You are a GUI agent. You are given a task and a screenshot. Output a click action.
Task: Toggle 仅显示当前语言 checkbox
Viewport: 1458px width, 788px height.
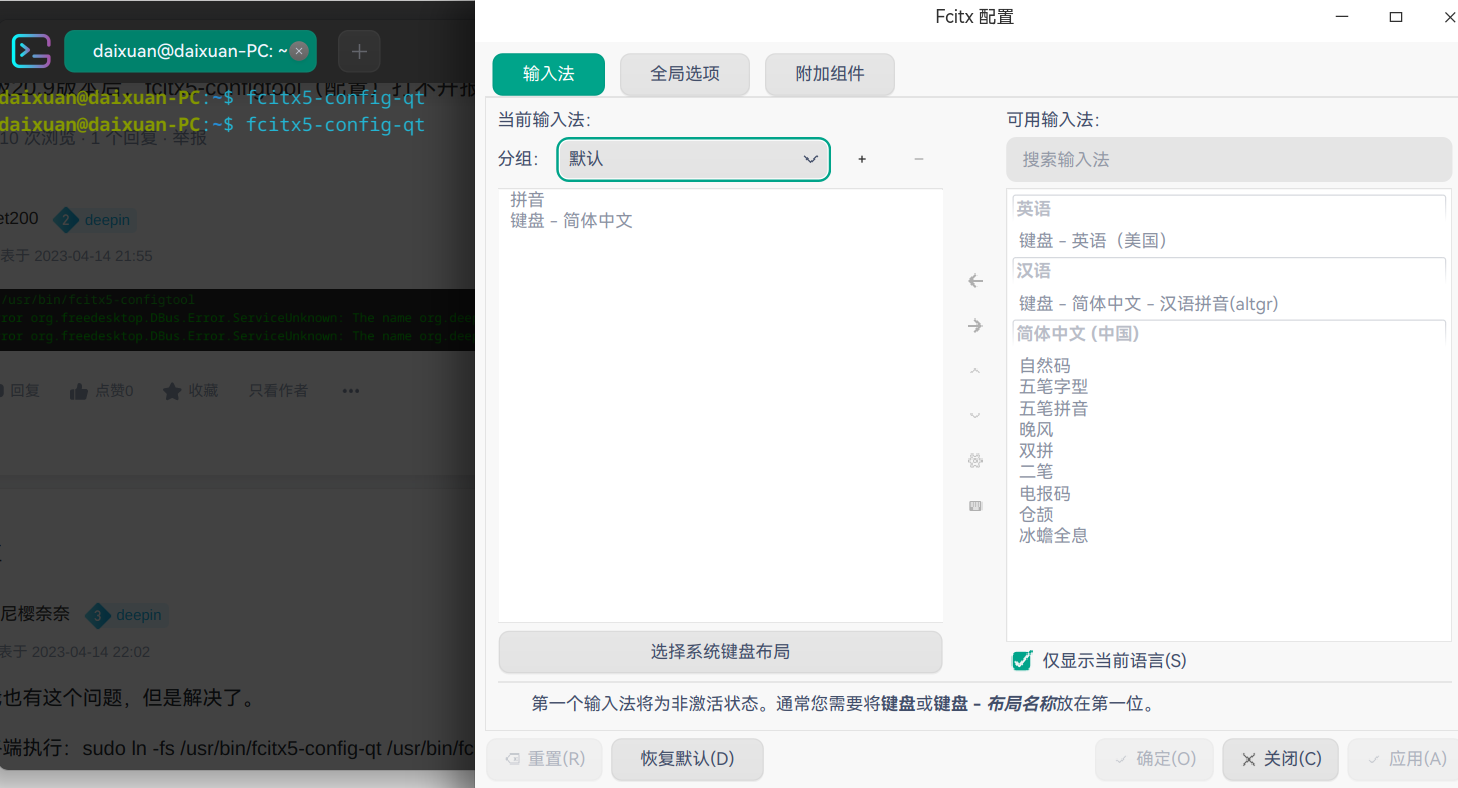coord(1022,661)
